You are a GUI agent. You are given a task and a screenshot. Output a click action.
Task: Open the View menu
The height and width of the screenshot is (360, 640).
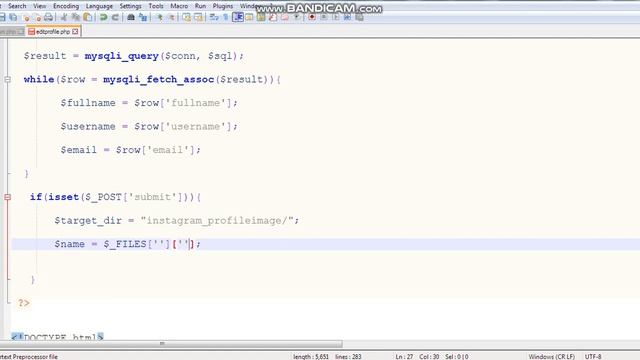40,6
